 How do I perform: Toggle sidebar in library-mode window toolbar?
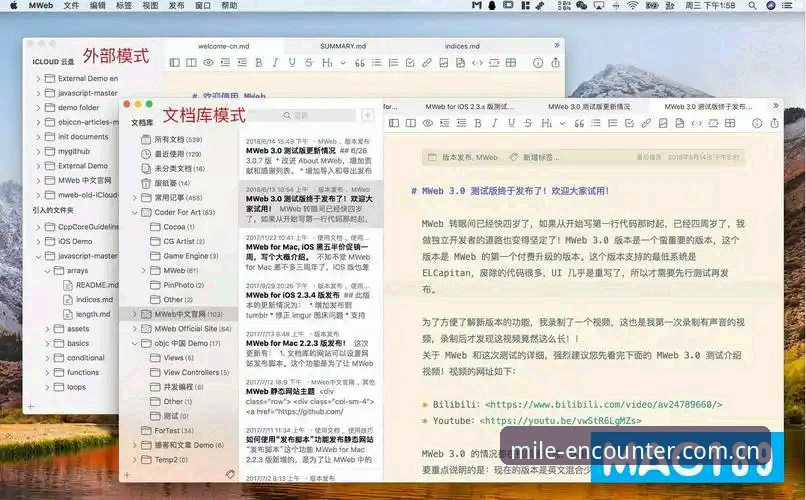click(394, 123)
